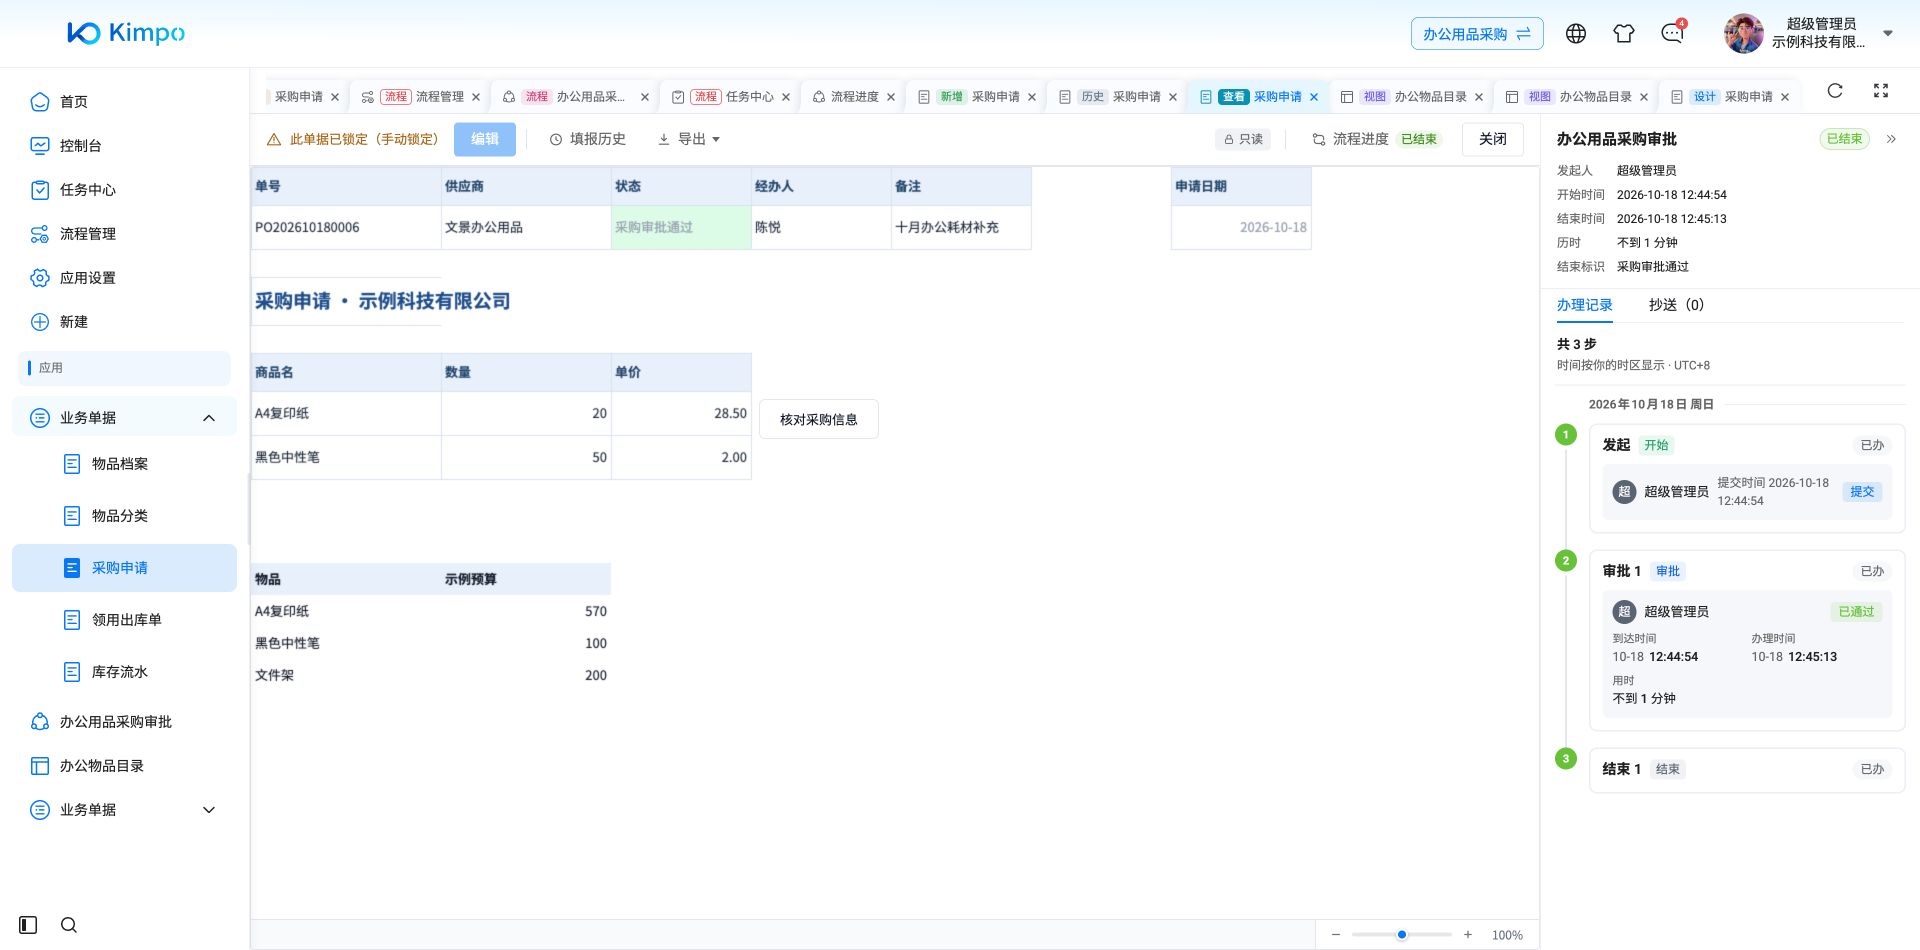This screenshot has width=1920, height=950.
Task: Click 关闭 button
Action: click(x=1493, y=139)
